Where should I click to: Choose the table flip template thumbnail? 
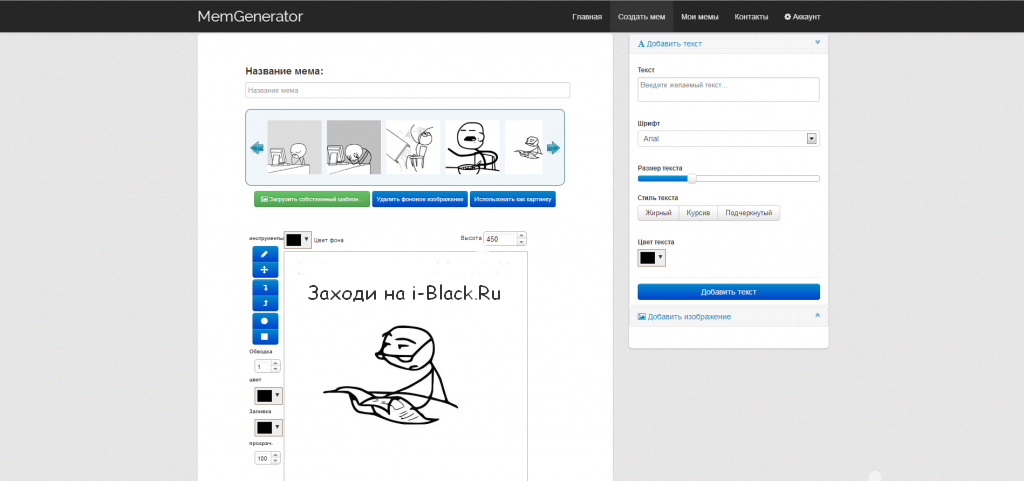(x=413, y=147)
